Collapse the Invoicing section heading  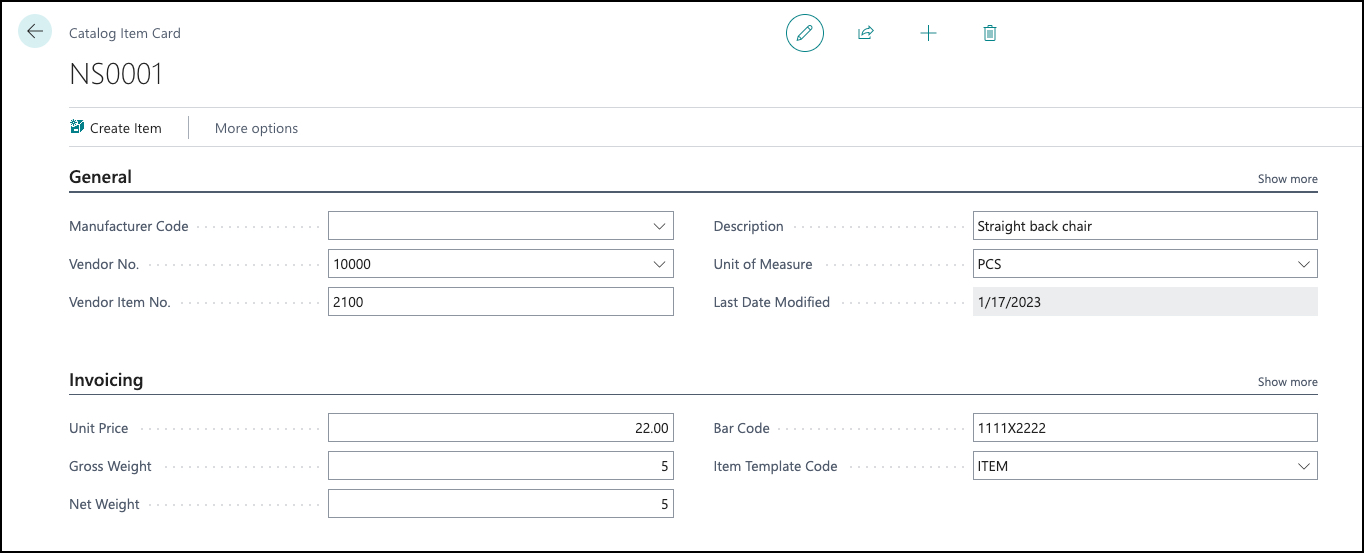click(106, 380)
